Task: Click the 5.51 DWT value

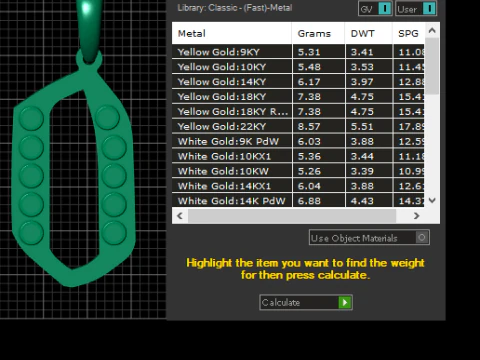Action: pyautogui.click(x=362, y=127)
